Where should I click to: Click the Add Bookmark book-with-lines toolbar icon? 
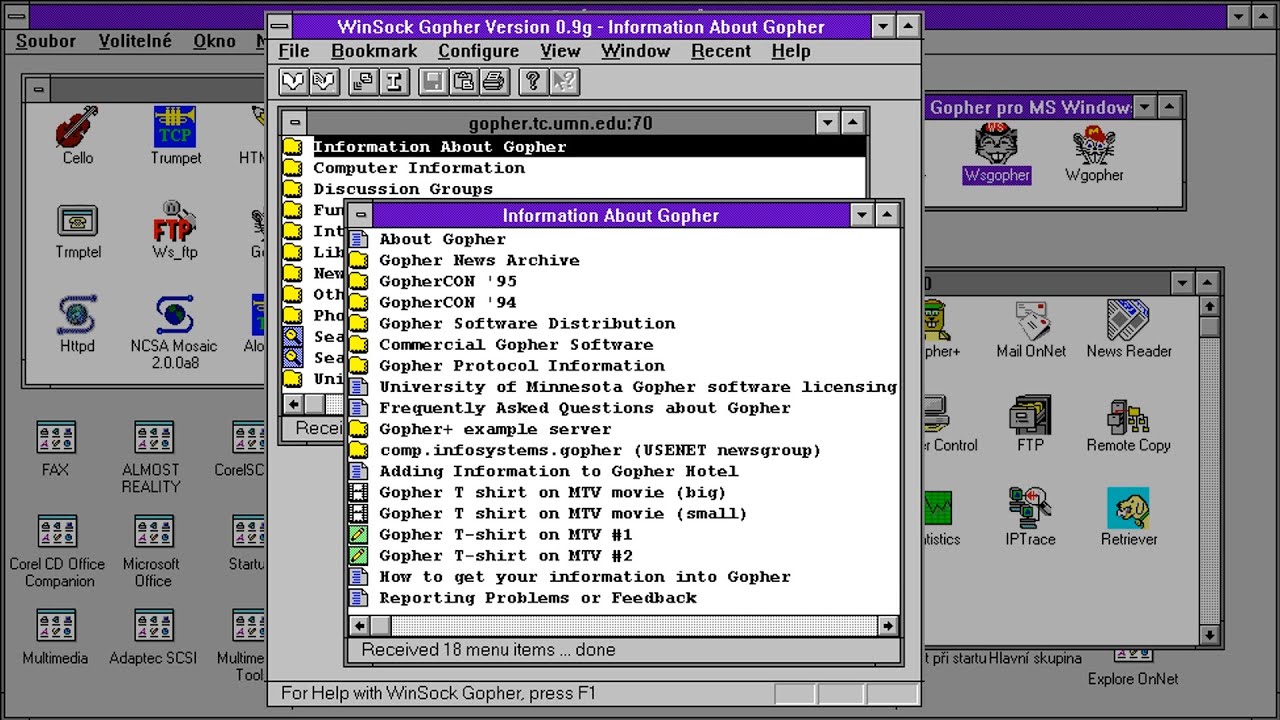pos(324,81)
